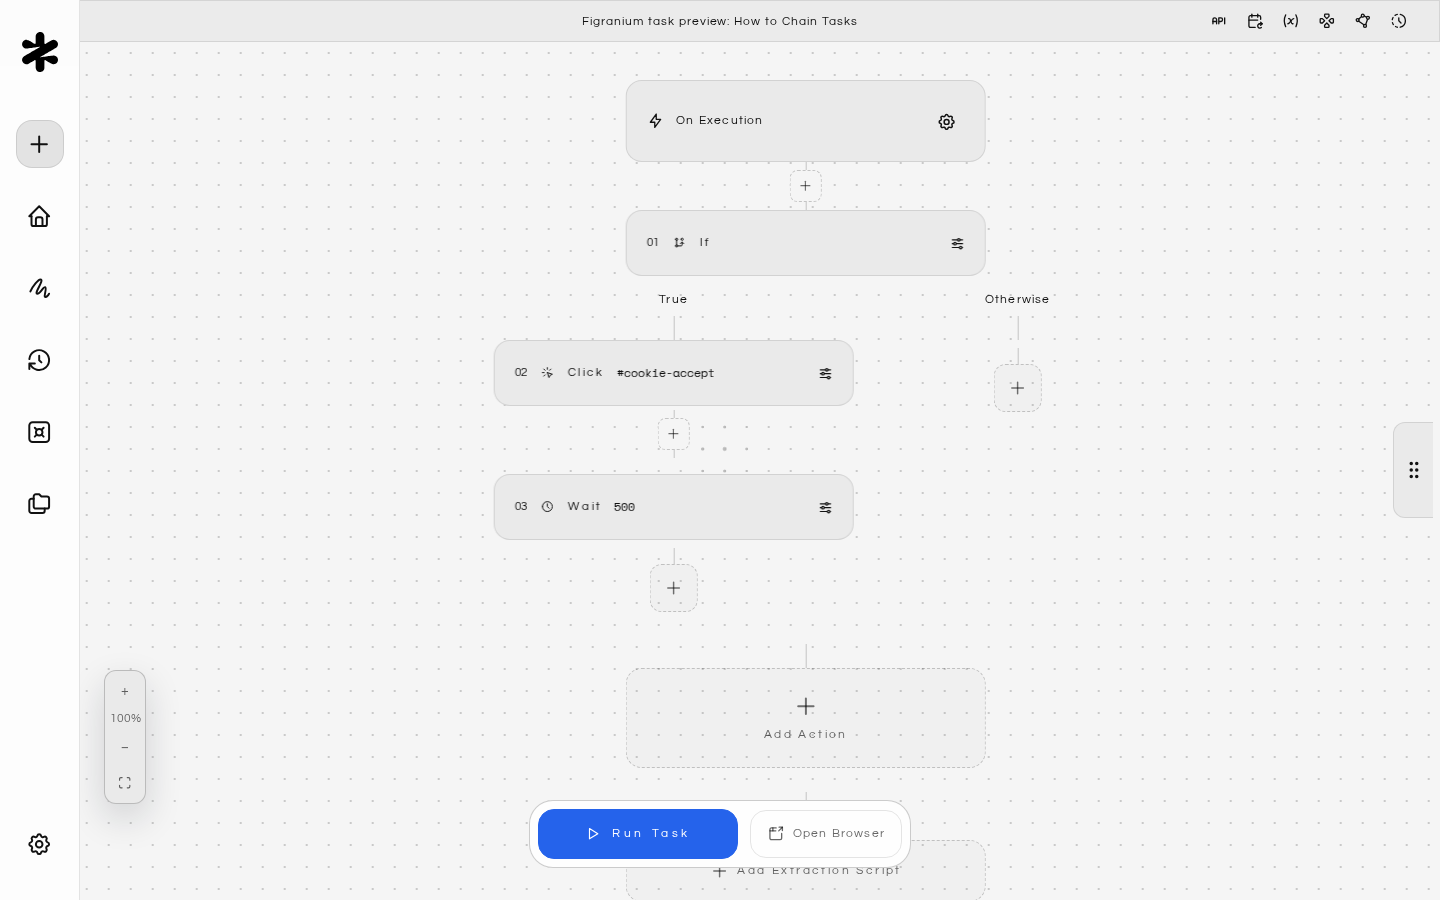The image size is (1440, 900).
Task: Click the Wait value 500
Action: point(625,508)
